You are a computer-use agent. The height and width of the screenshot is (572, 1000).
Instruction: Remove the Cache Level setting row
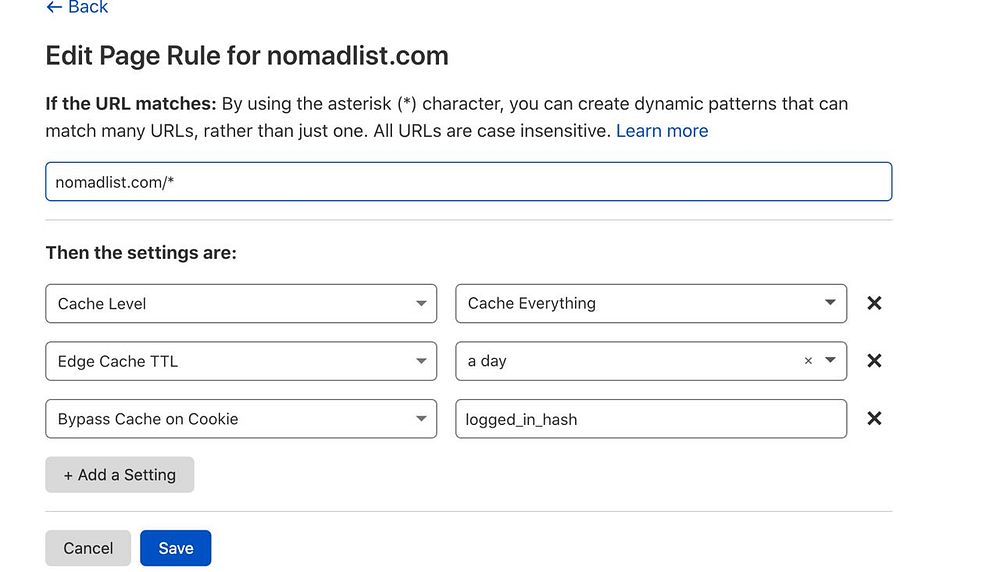click(x=874, y=303)
